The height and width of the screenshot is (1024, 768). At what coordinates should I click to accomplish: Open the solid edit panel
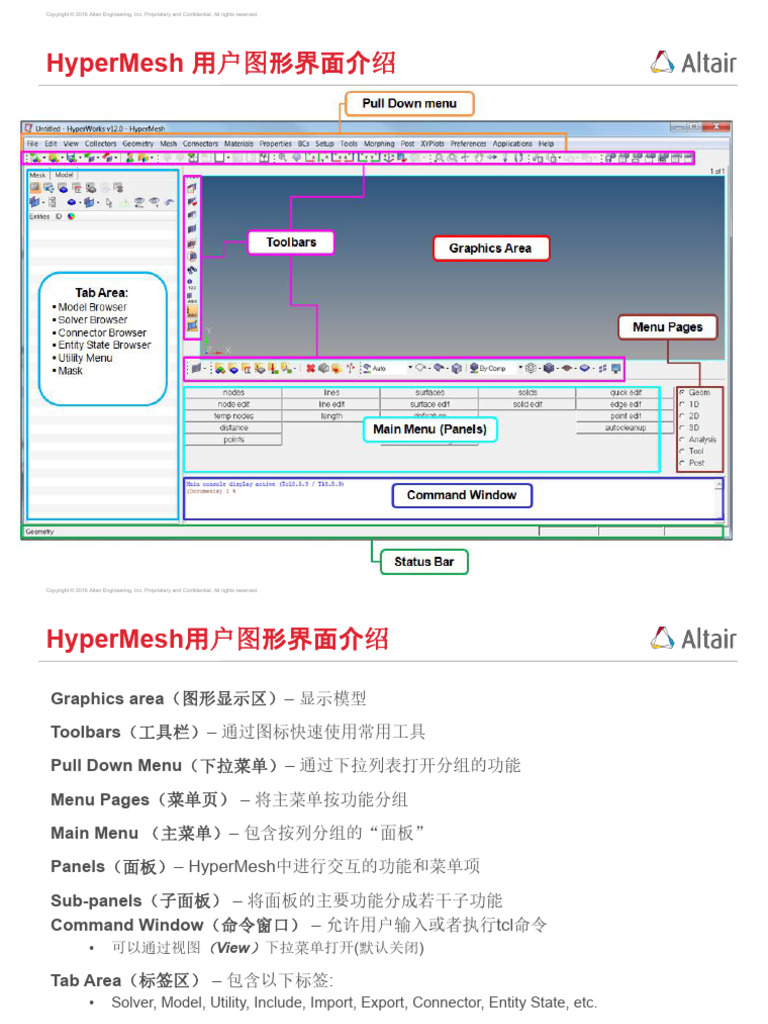click(528, 404)
